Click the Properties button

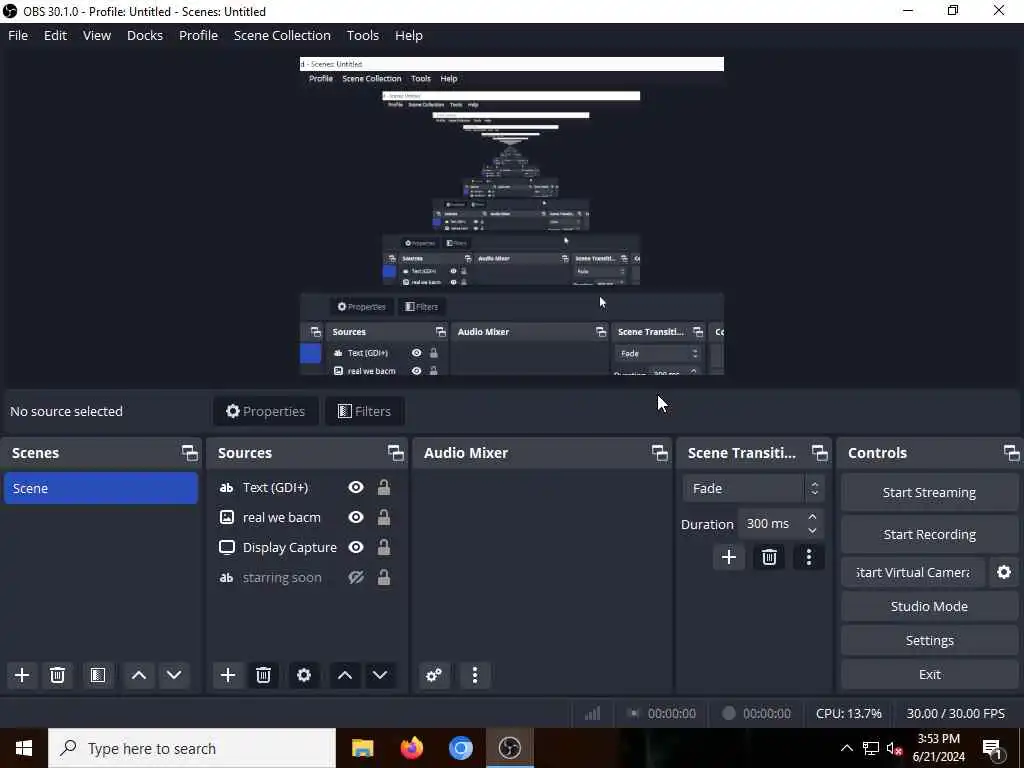[266, 411]
